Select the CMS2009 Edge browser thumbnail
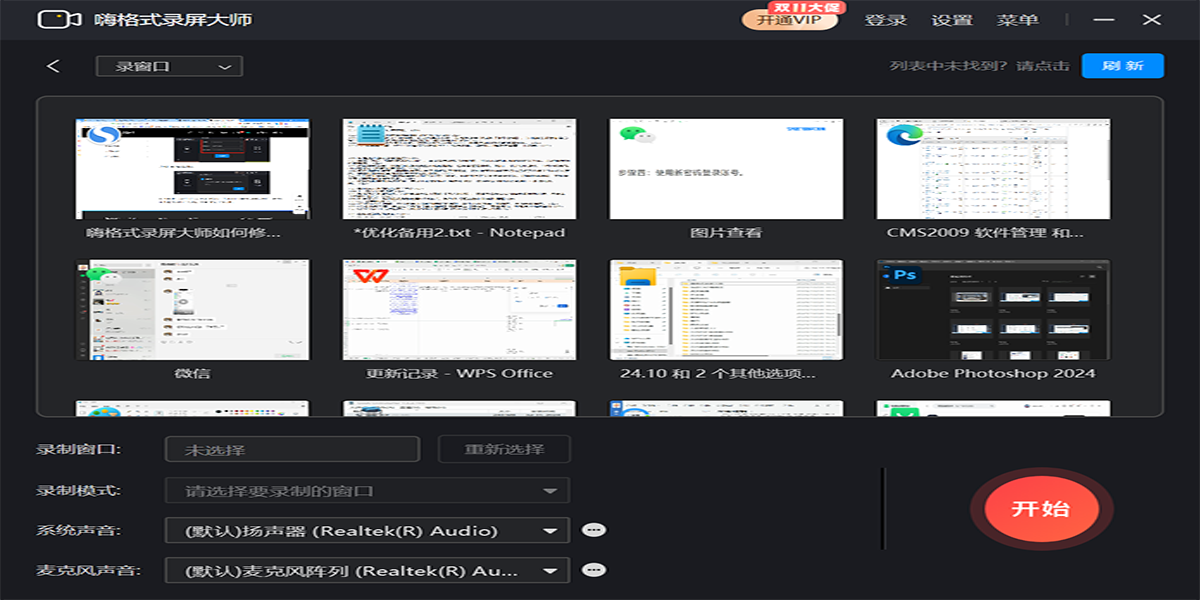The image size is (1200, 600). pos(993,169)
